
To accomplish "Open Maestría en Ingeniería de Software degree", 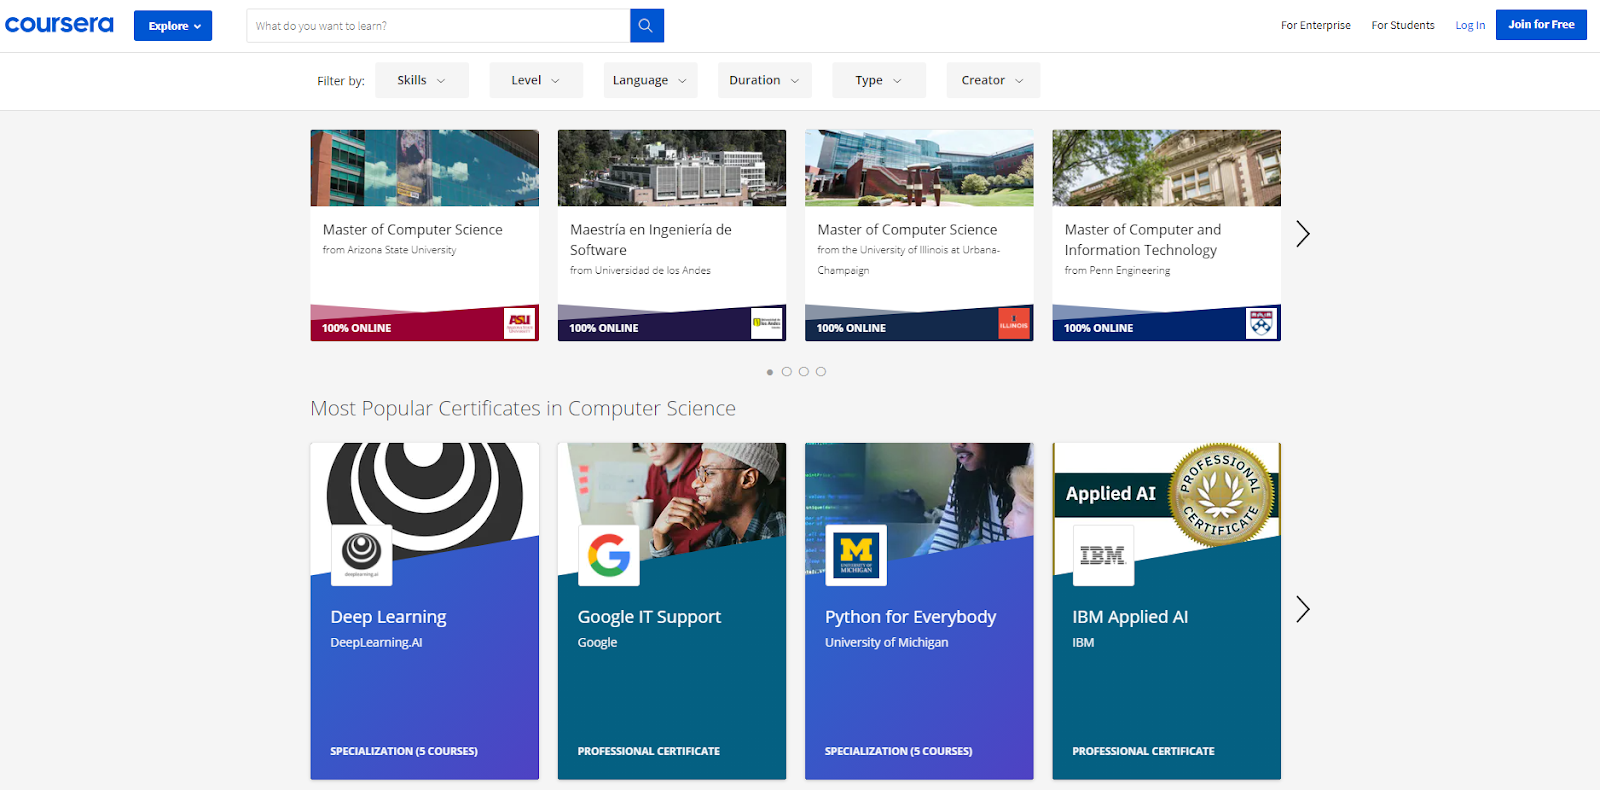I will click(651, 240).
